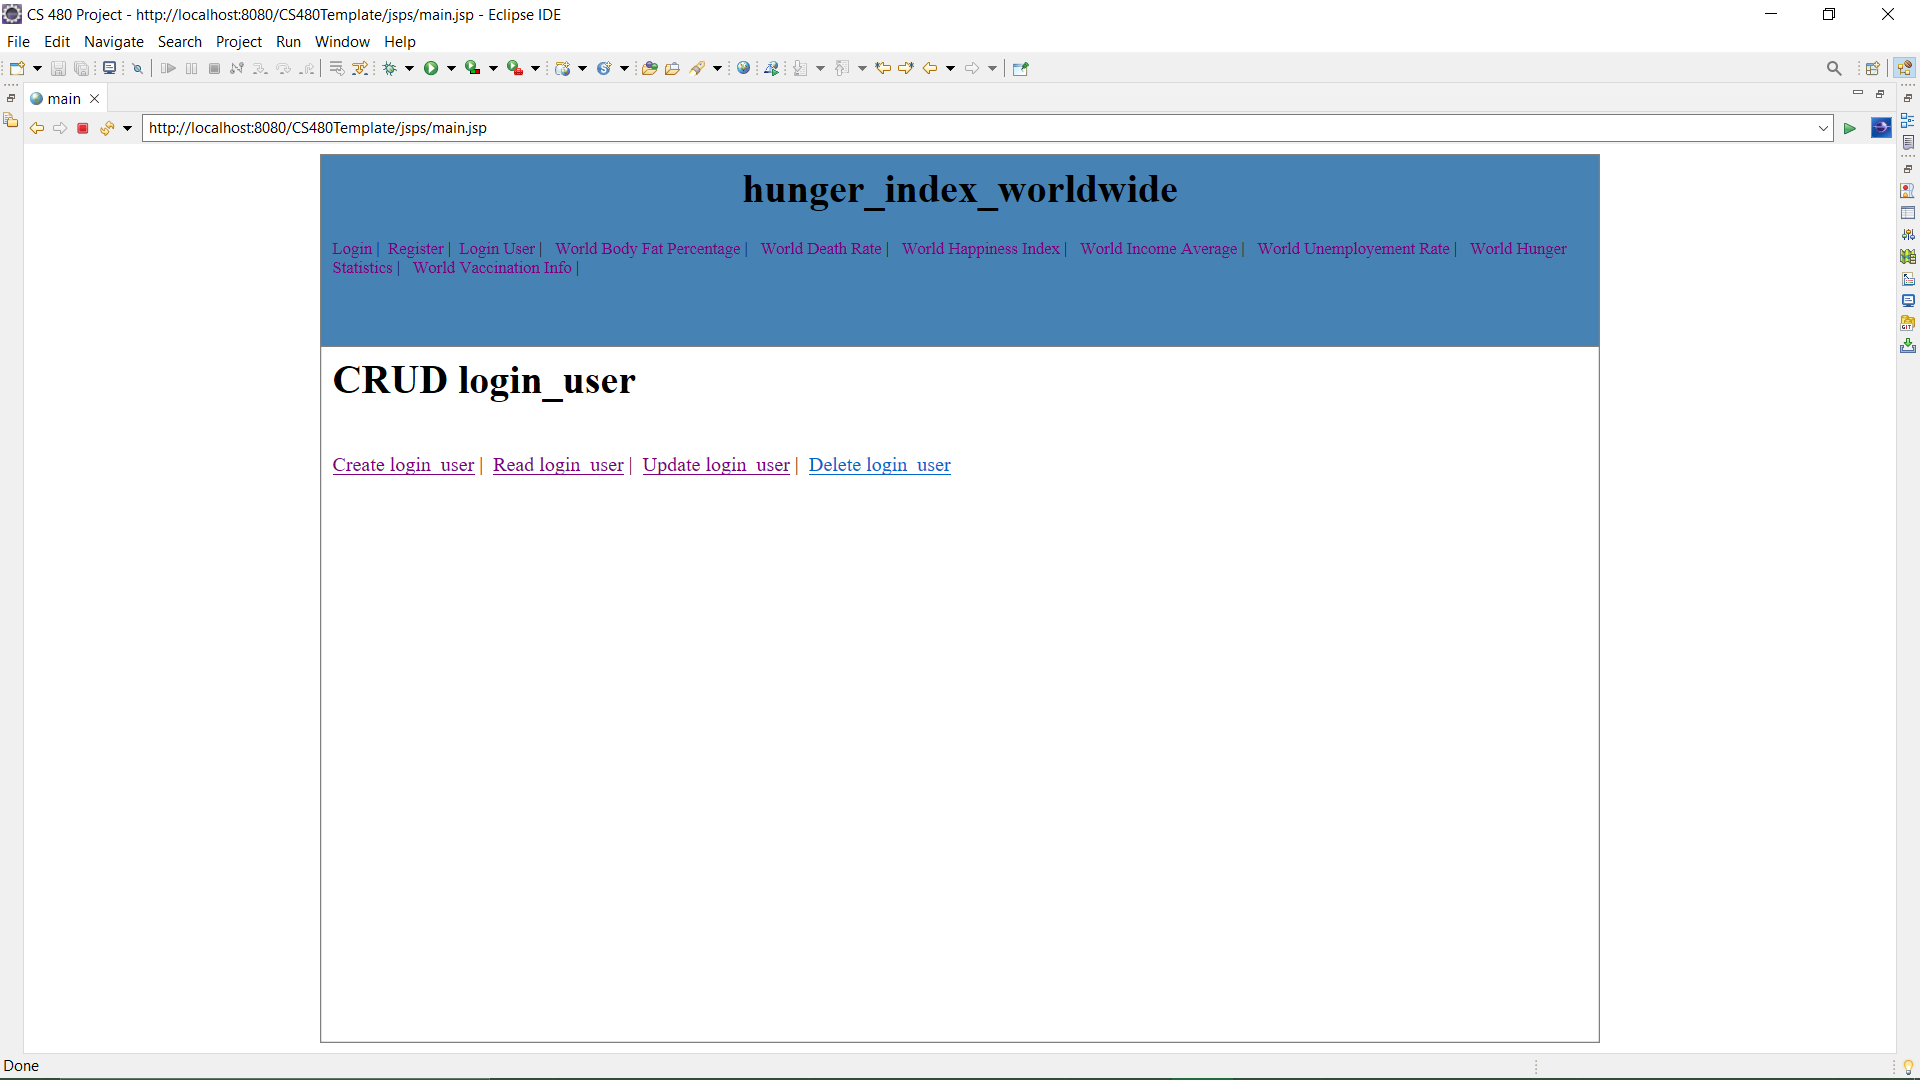Click inside the URL address input field

click(x=700, y=128)
